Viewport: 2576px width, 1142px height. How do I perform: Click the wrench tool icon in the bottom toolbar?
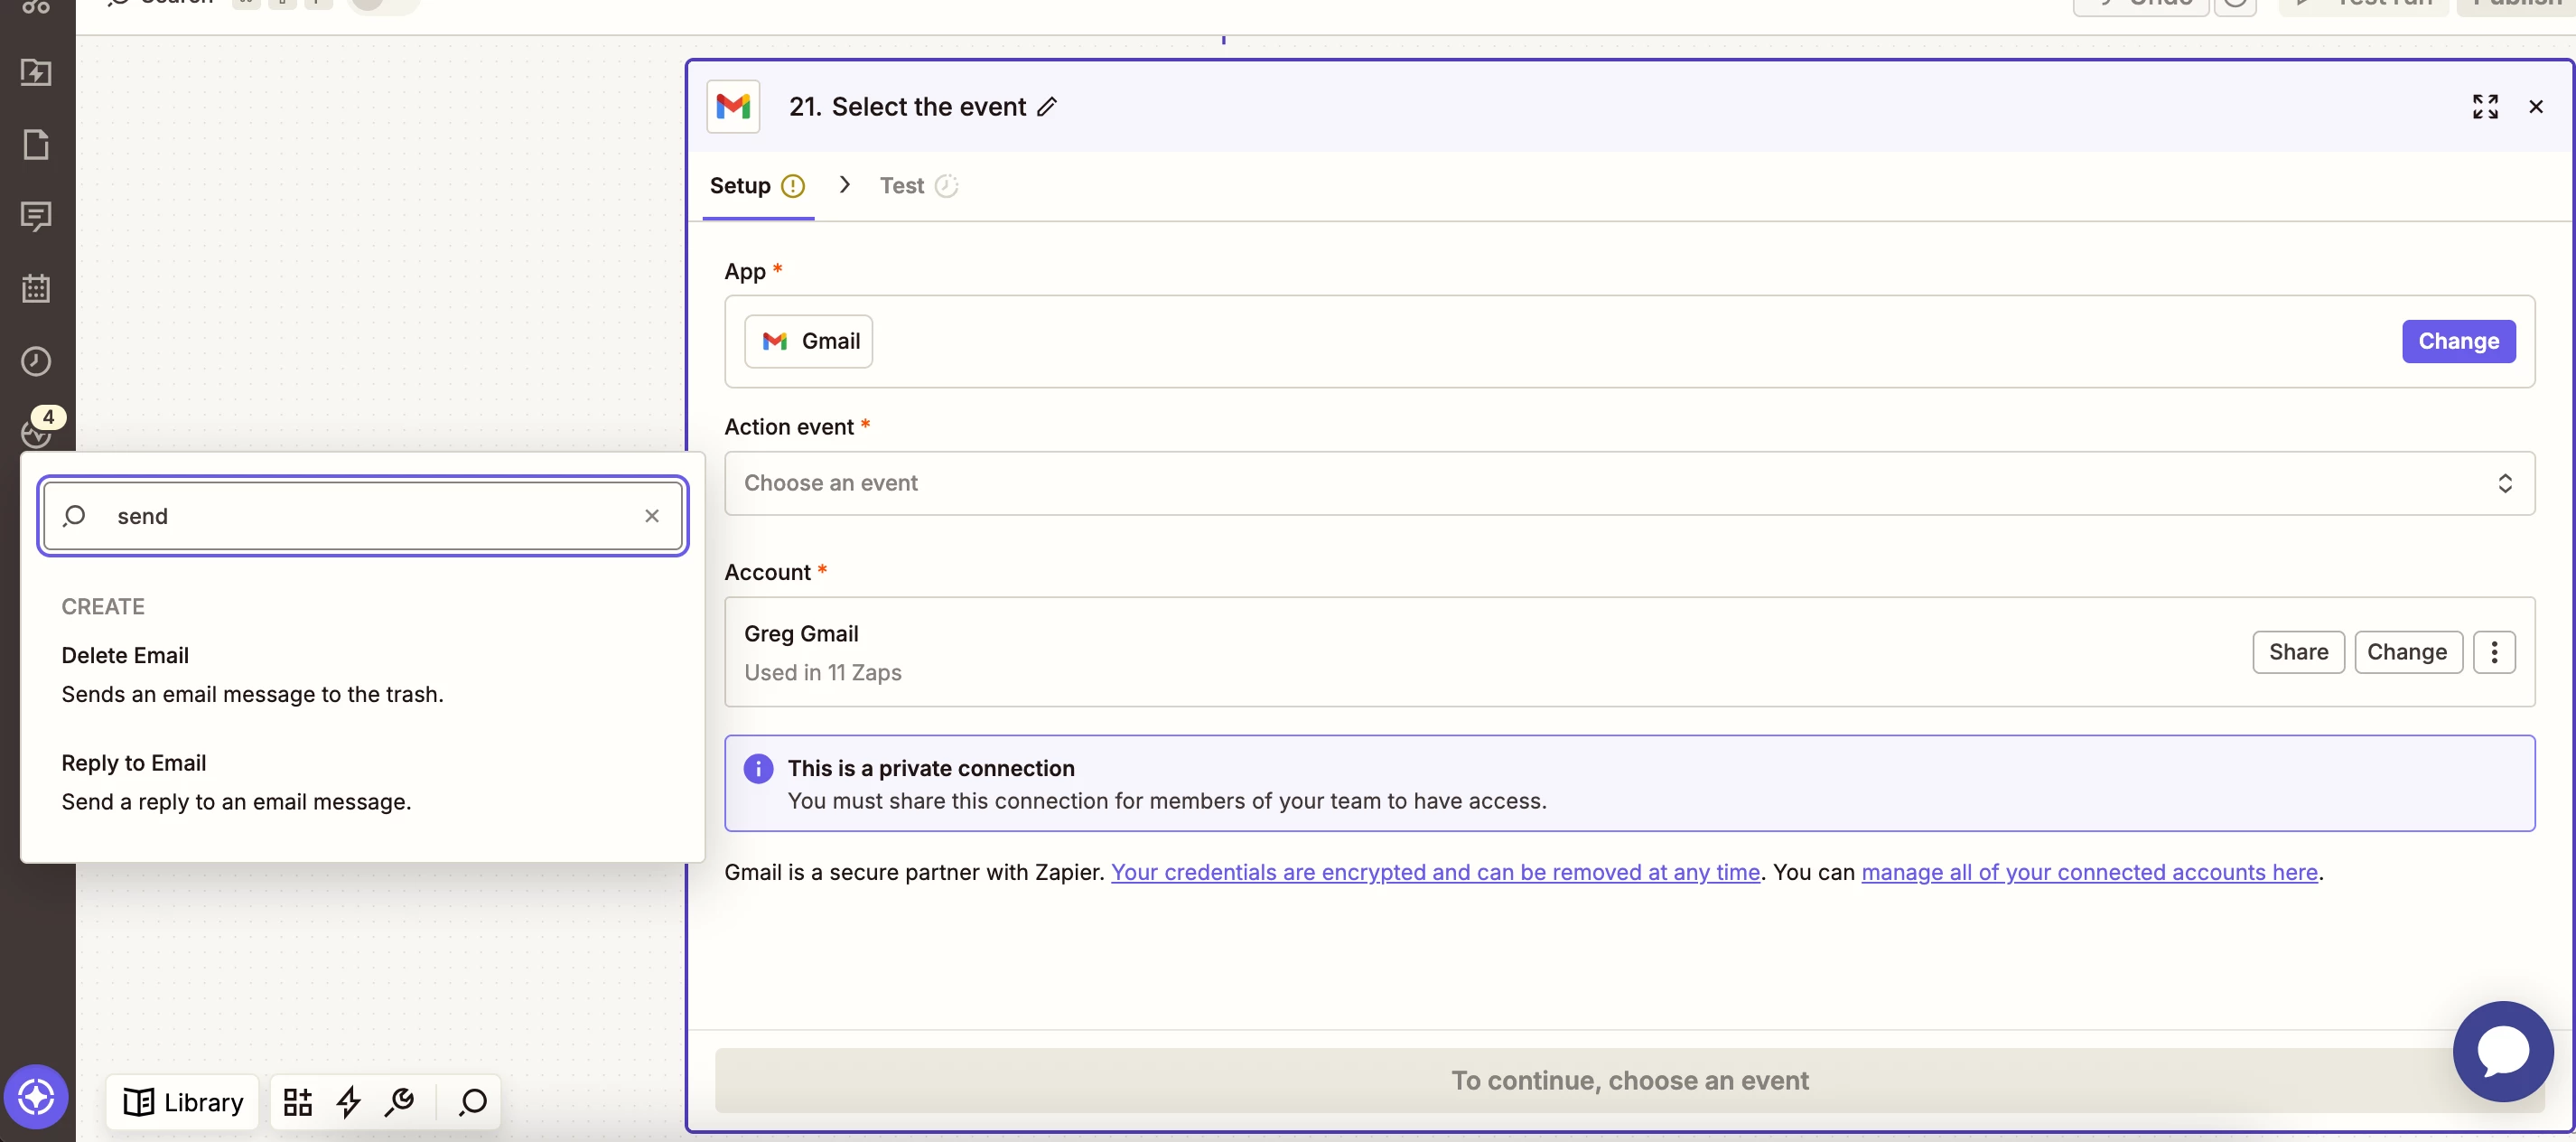(x=399, y=1101)
